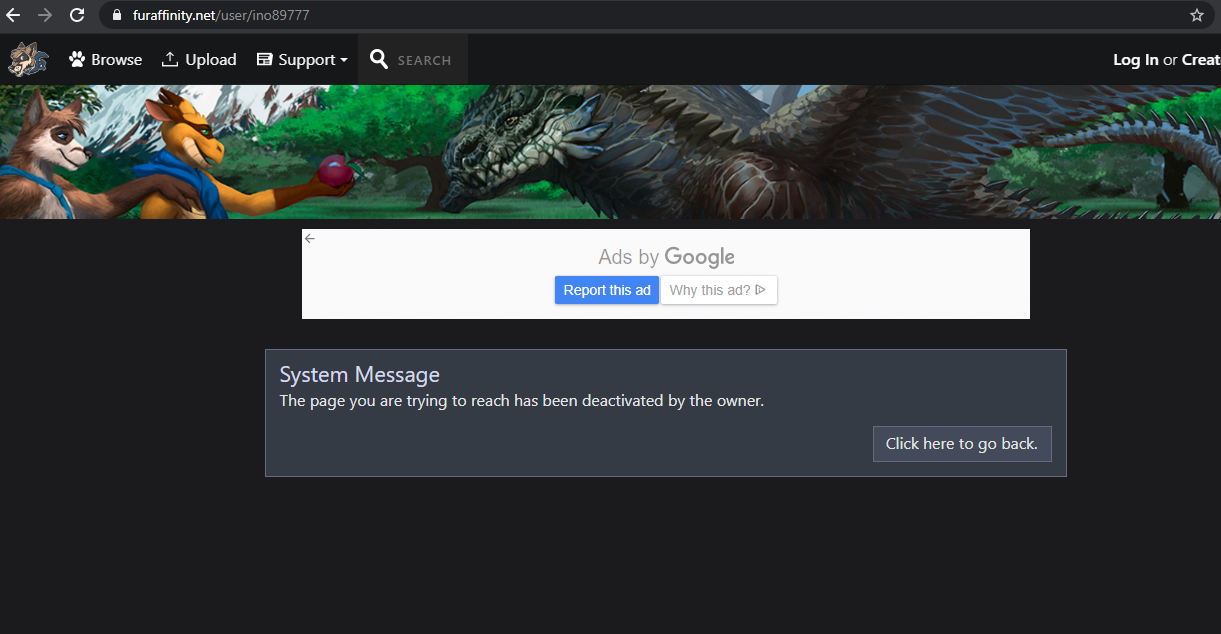Click the padlock site security icon
The width and height of the screenshot is (1221, 634).
pyautogui.click(x=117, y=16)
